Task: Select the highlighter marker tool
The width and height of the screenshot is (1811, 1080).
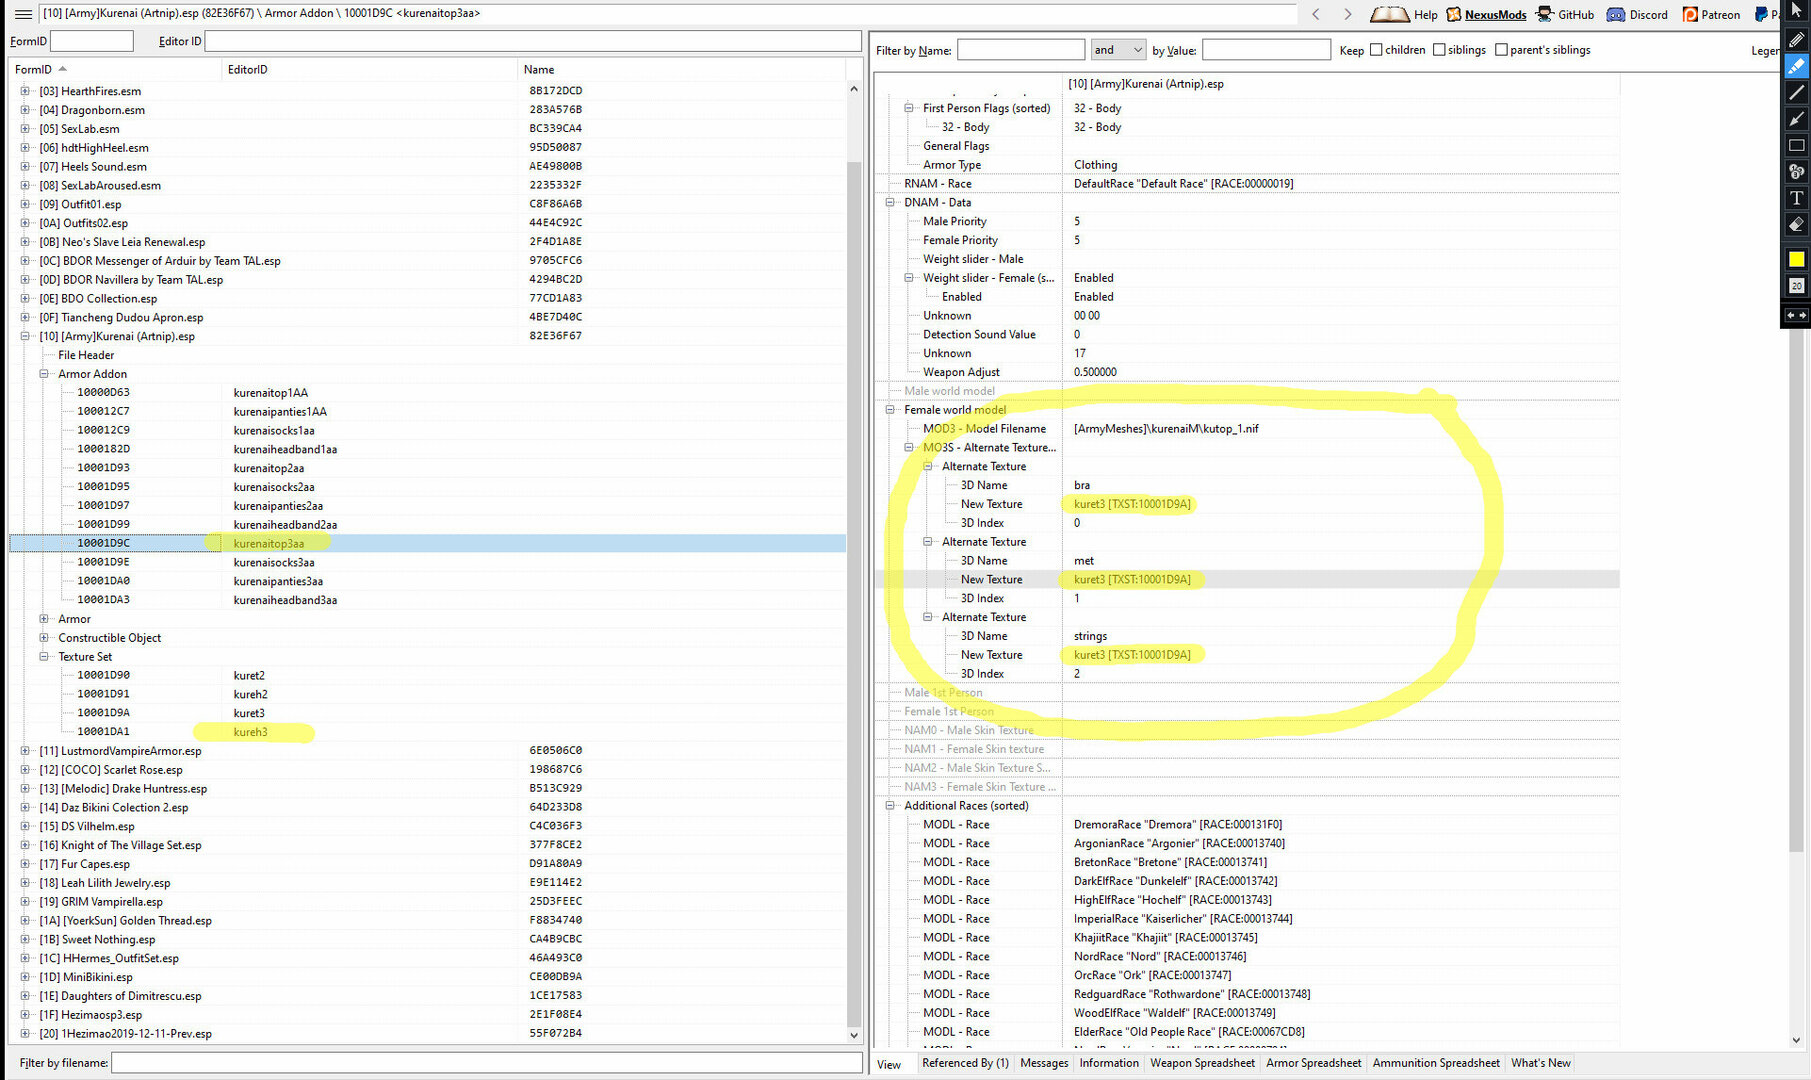Action: pyautogui.click(x=1796, y=66)
